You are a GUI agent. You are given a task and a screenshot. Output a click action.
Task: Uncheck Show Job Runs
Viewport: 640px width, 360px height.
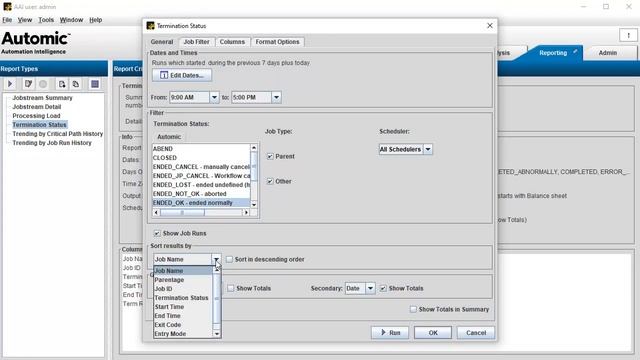pos(157,233)
